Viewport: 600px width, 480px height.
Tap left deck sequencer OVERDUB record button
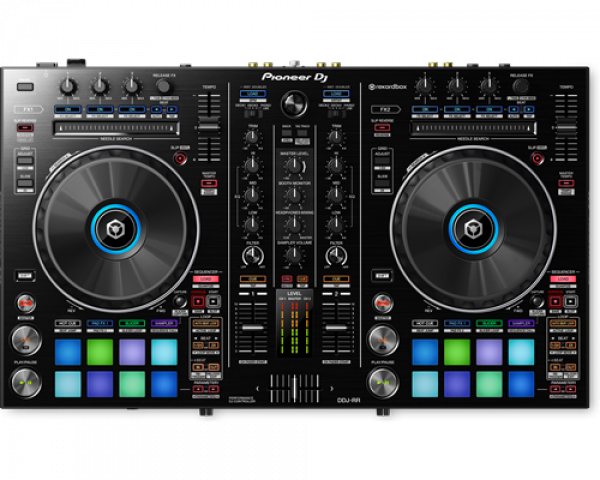(198, 302)
